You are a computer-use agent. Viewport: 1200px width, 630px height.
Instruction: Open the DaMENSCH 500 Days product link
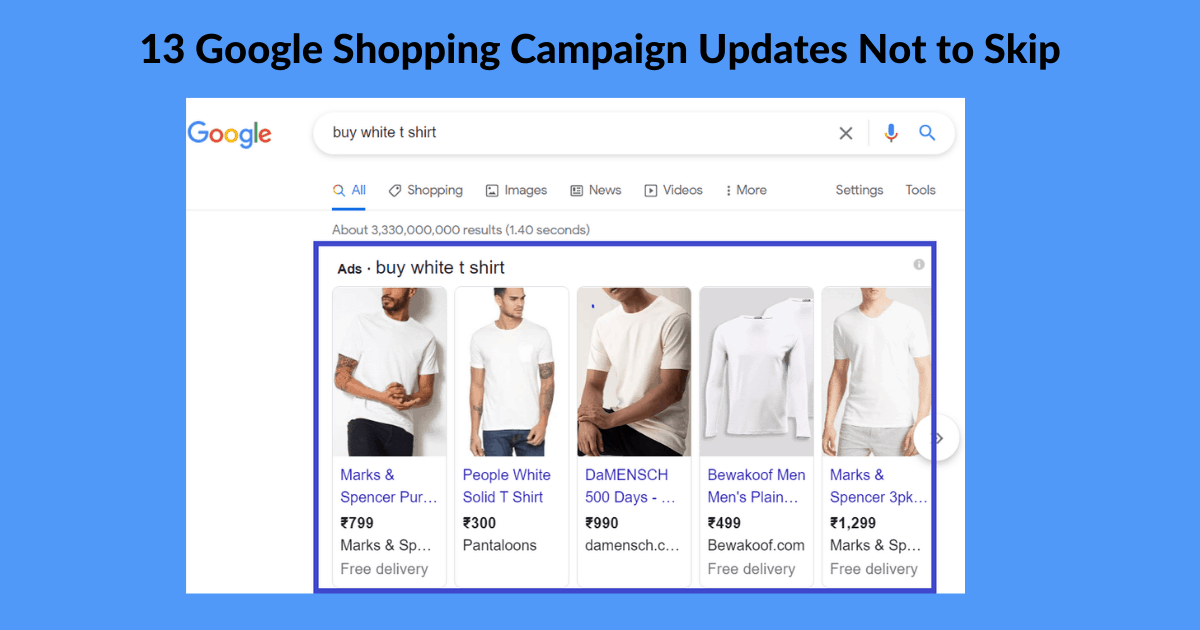click(x=631, y=486)
